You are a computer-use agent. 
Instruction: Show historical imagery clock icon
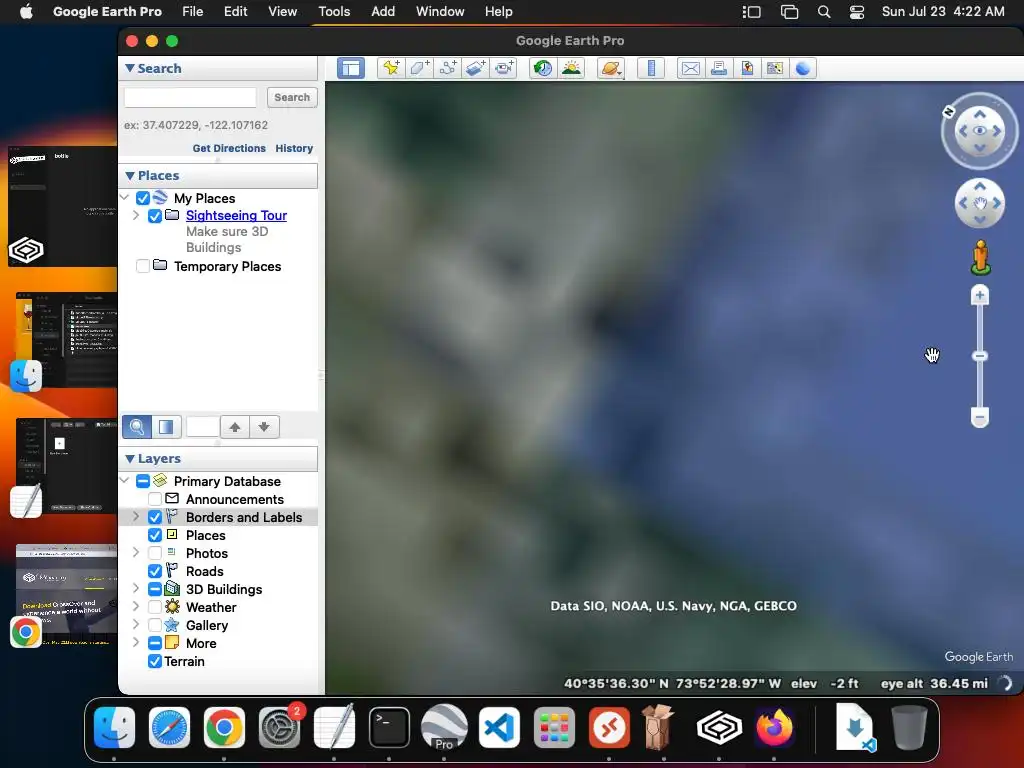click(543, 68)
